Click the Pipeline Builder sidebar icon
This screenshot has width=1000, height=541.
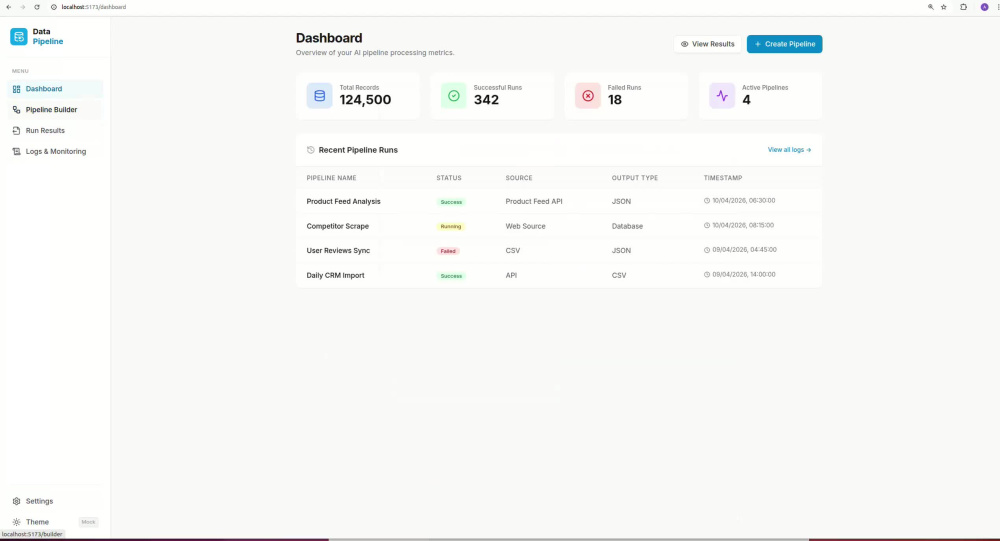tap(17, 110)
